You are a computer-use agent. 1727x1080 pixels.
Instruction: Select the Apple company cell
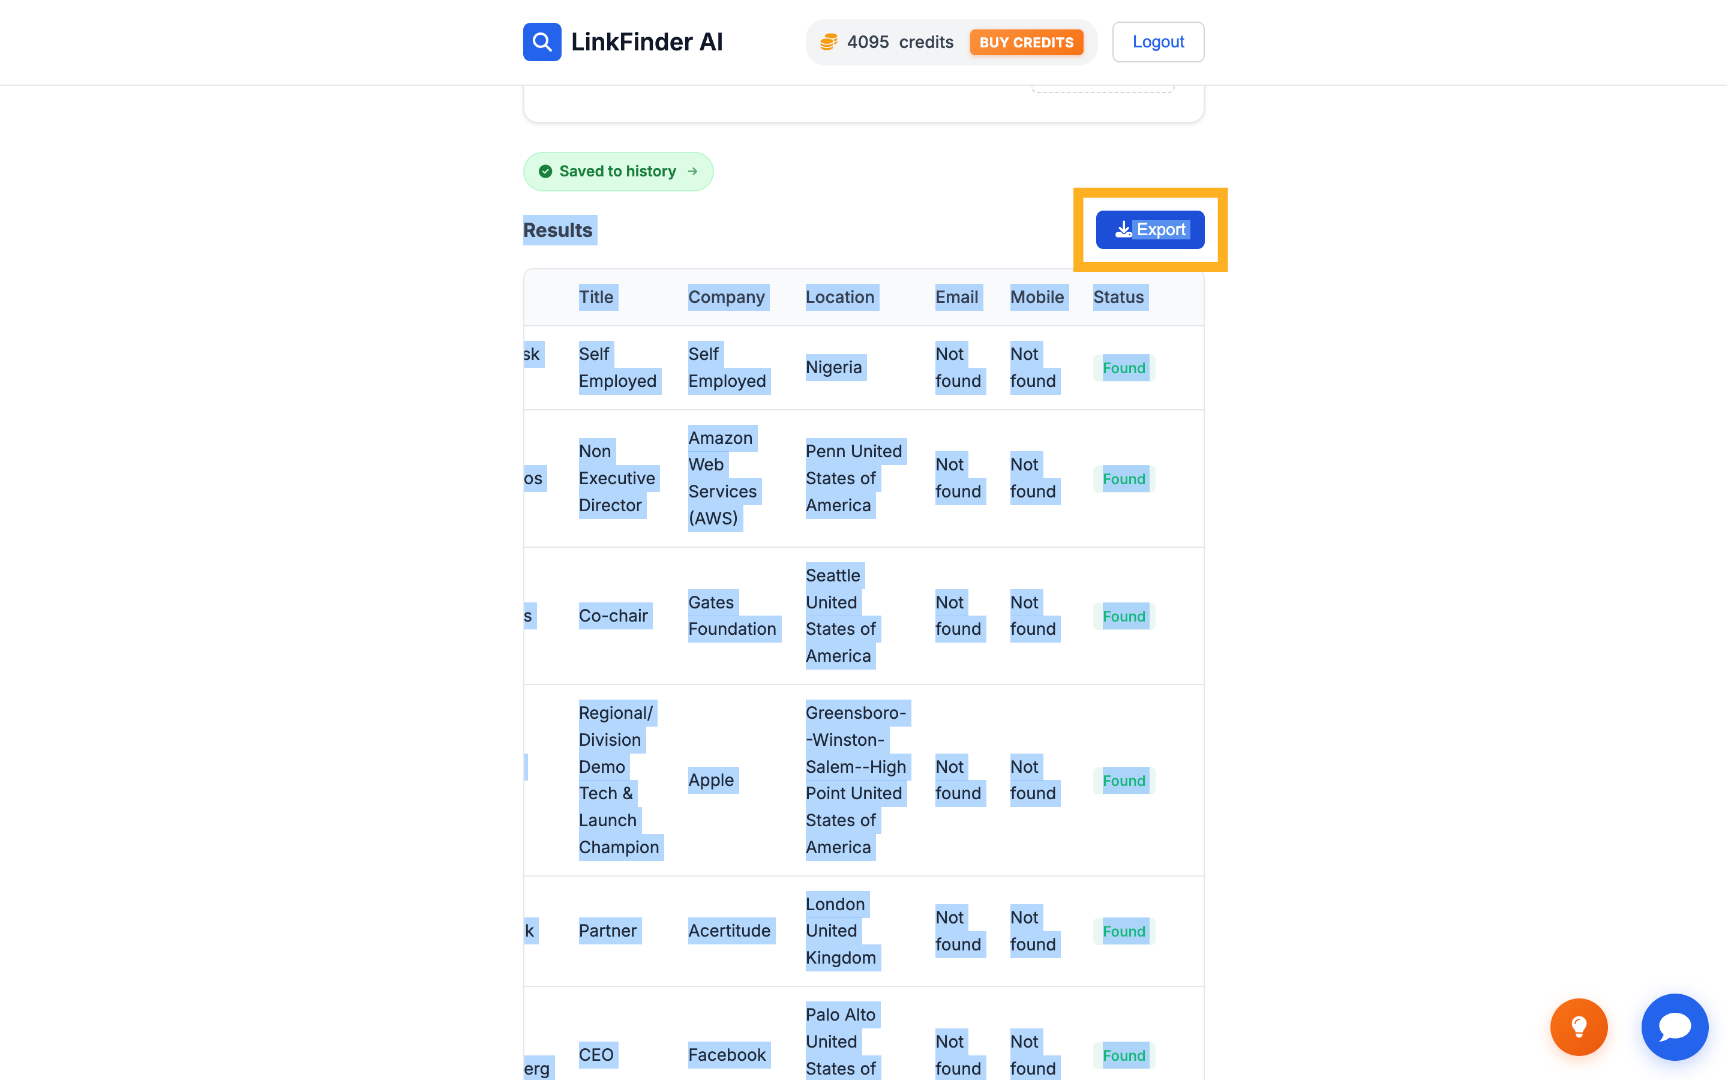tap(711, 780)
